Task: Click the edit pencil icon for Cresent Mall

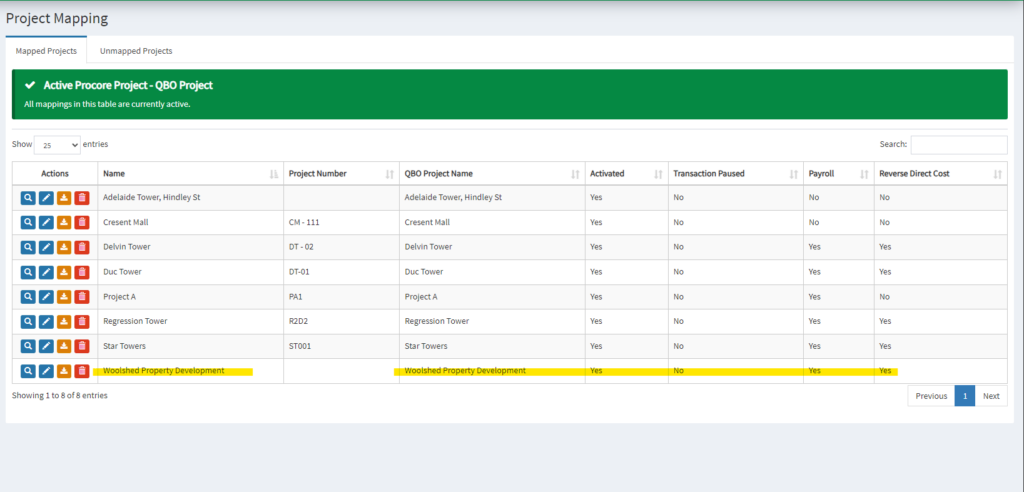Action: (x=46, y=222)
